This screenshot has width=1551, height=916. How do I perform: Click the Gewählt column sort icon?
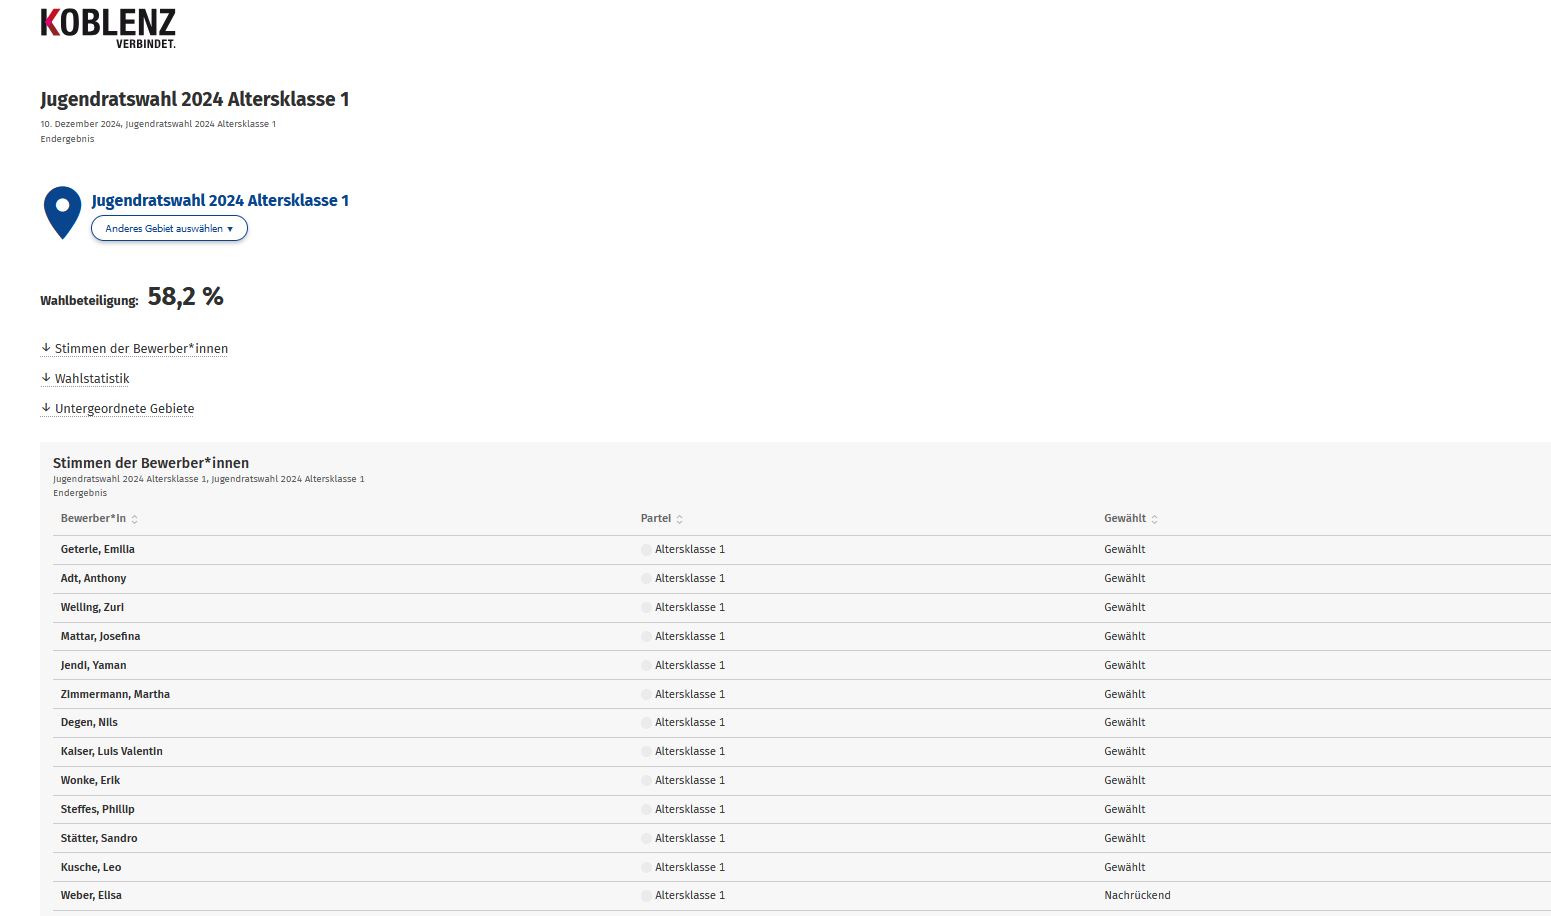pos(1155,519)
